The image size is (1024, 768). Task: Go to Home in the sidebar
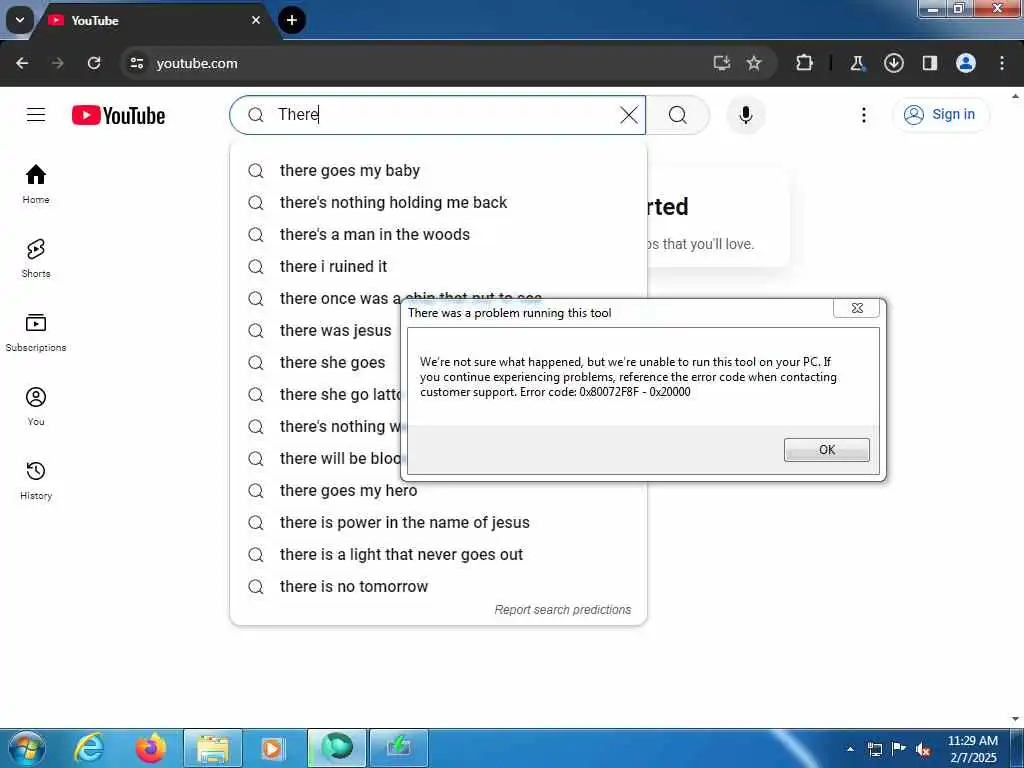coord(36,184)
